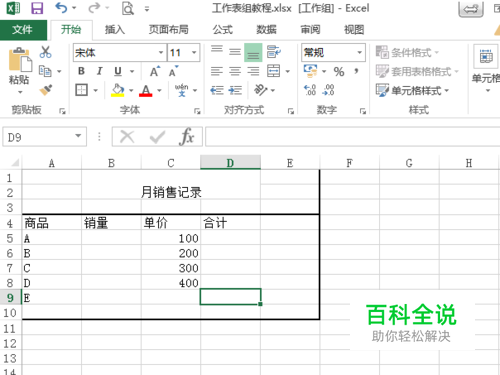Image resolution: width=500 pixels, height=375 pixels.
Task: Open the 常规 number format dropdown
Action: 360,52
